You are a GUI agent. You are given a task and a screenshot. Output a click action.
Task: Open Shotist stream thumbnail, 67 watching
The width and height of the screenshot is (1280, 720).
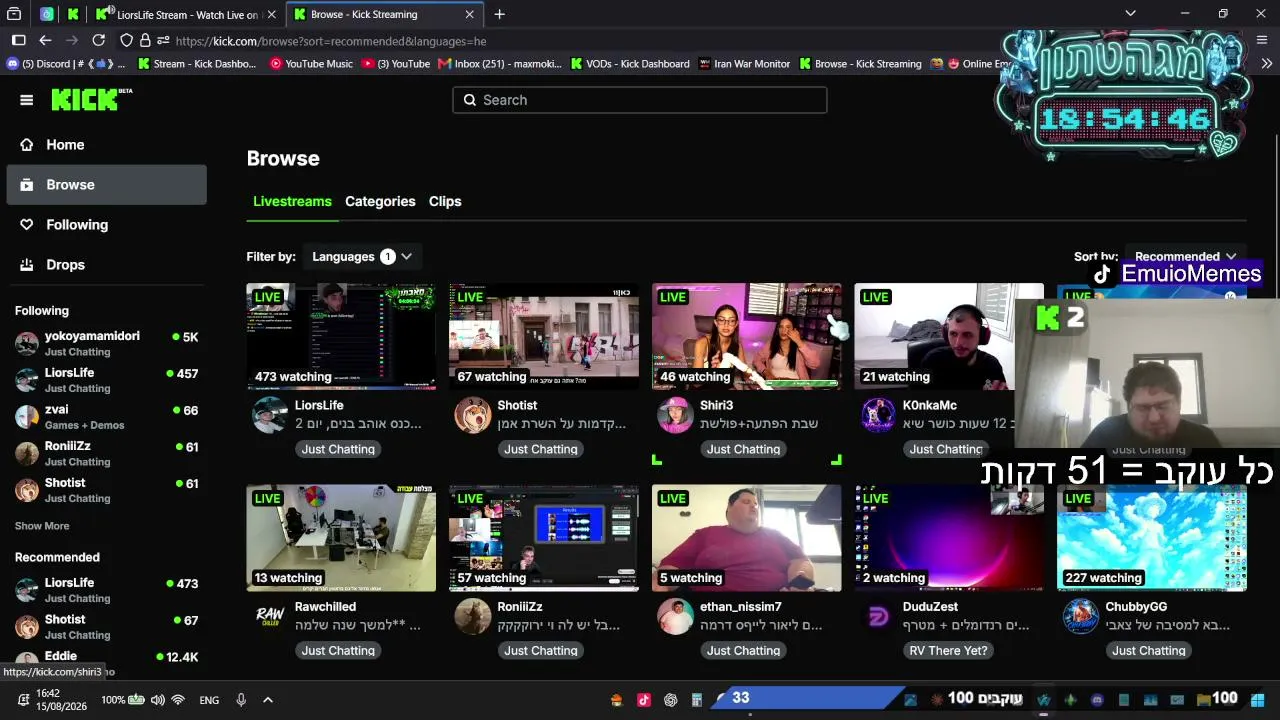[x=544, y=336]
